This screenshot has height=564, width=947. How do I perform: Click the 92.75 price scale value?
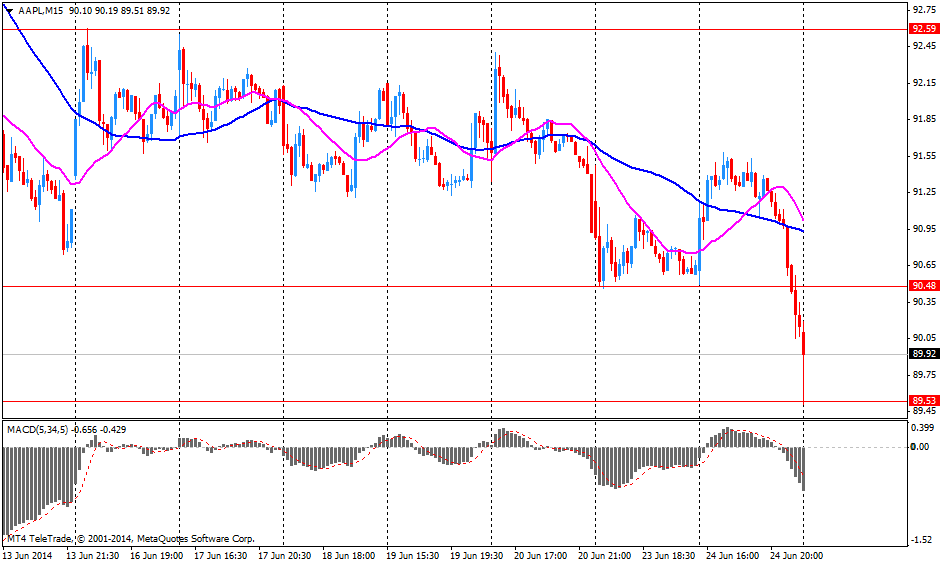[925, 10]
